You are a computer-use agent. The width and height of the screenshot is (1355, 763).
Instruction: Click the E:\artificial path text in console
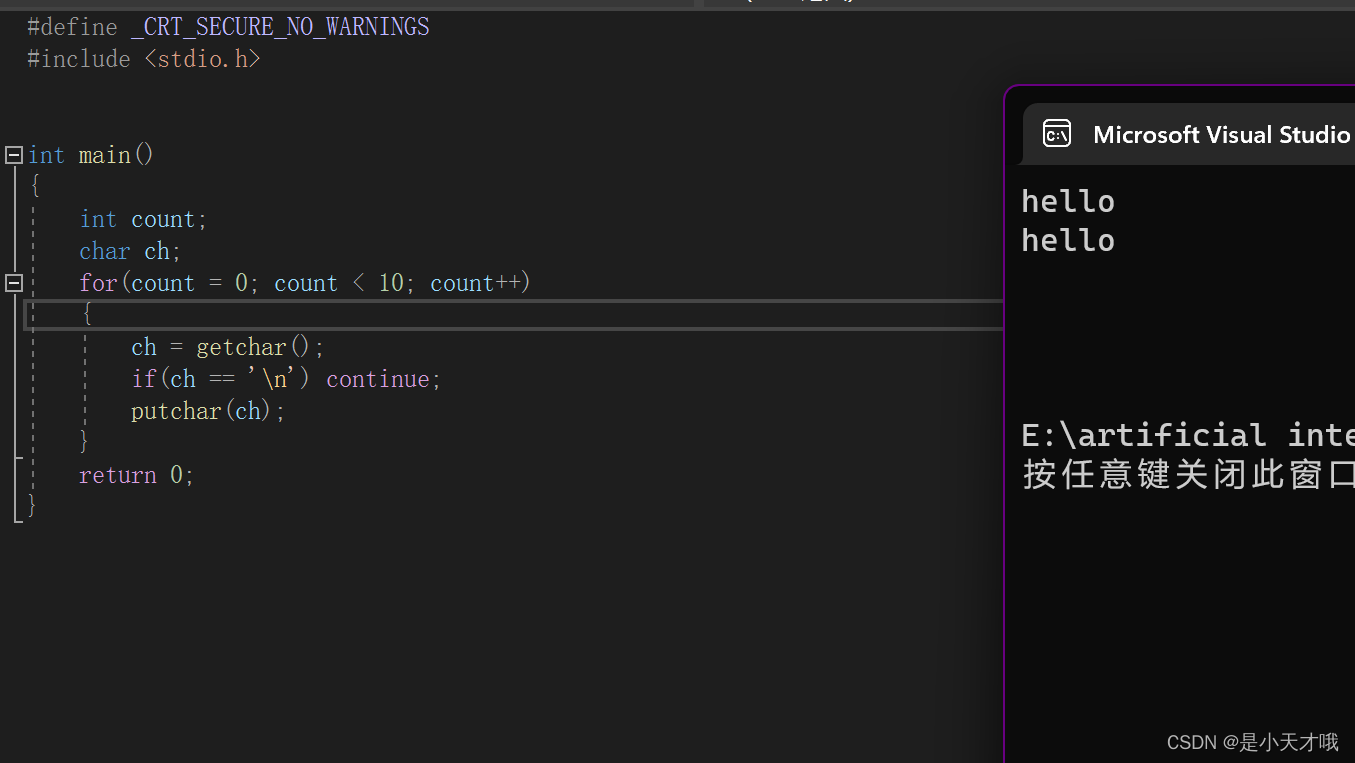coord(1150,434)
